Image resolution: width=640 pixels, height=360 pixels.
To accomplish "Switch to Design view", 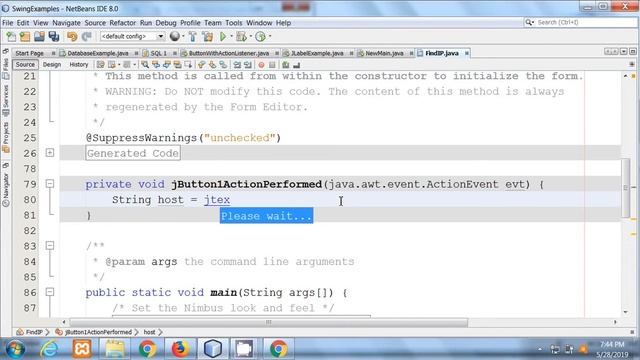I will coord(52,64).
